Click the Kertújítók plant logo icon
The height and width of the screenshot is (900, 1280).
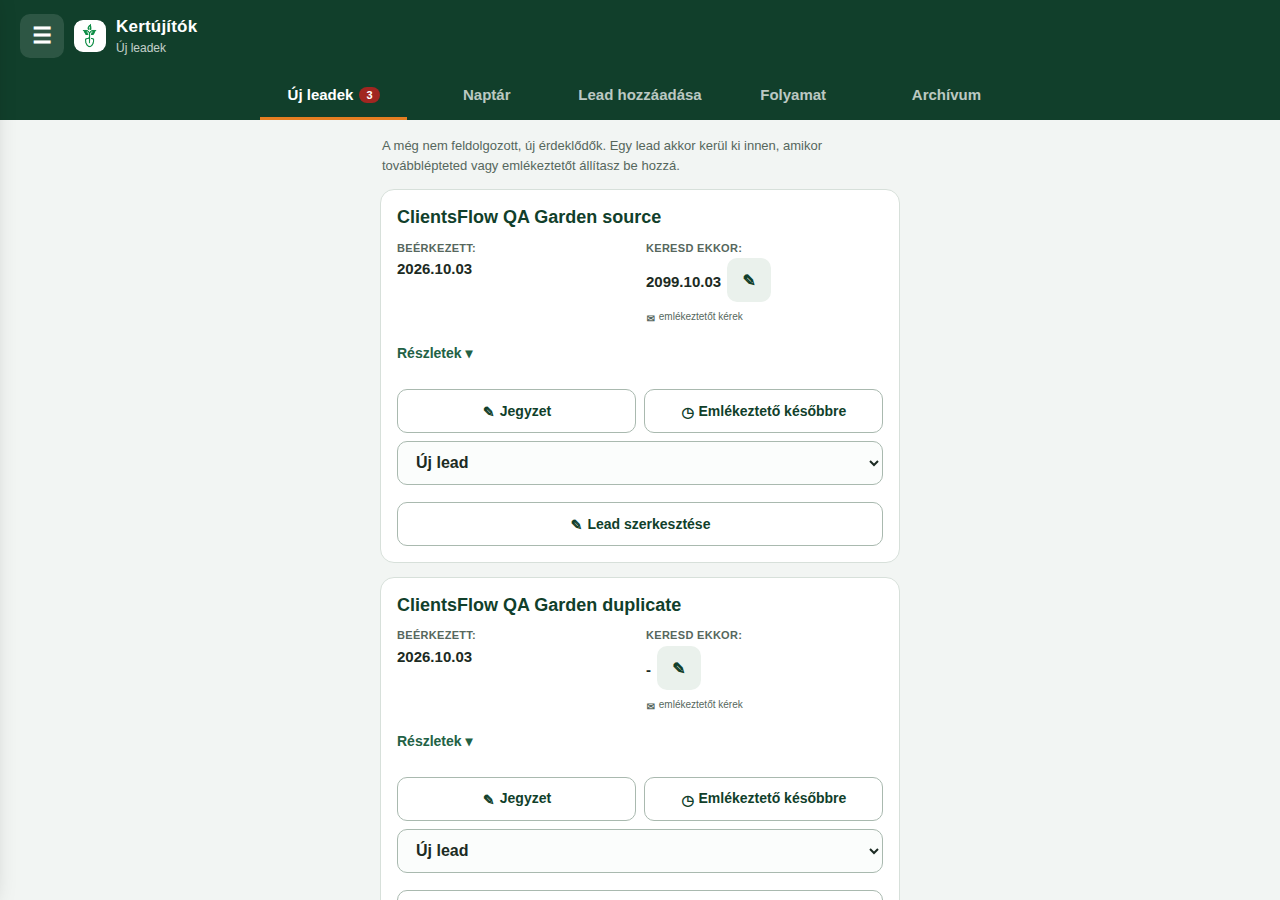[90, 36]
